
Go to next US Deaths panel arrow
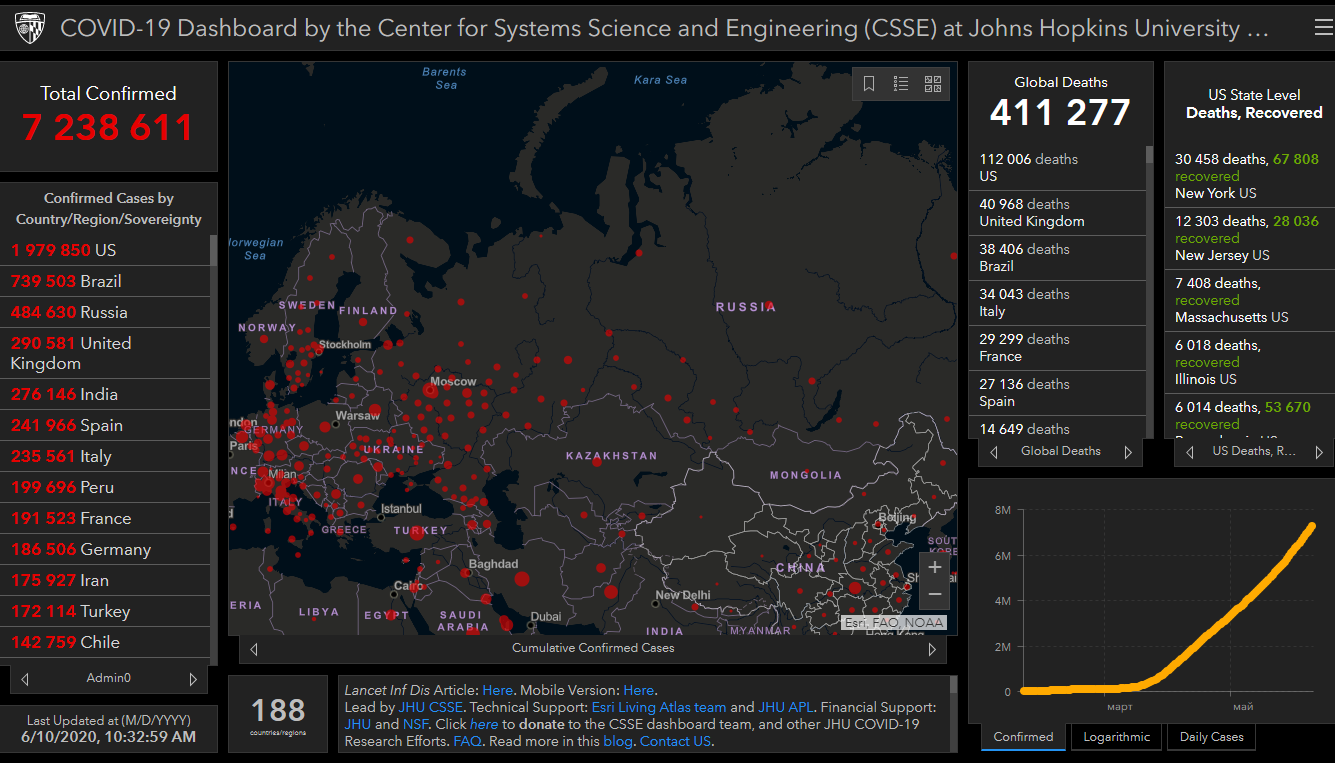pyautogui.click(x=1318, y=452)
